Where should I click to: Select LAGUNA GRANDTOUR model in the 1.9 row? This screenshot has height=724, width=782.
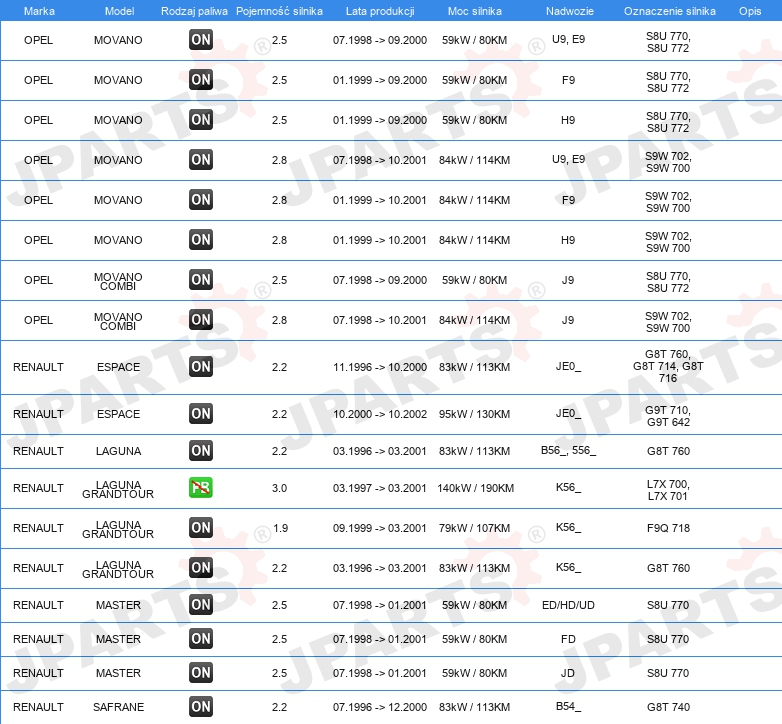point(118,529)
